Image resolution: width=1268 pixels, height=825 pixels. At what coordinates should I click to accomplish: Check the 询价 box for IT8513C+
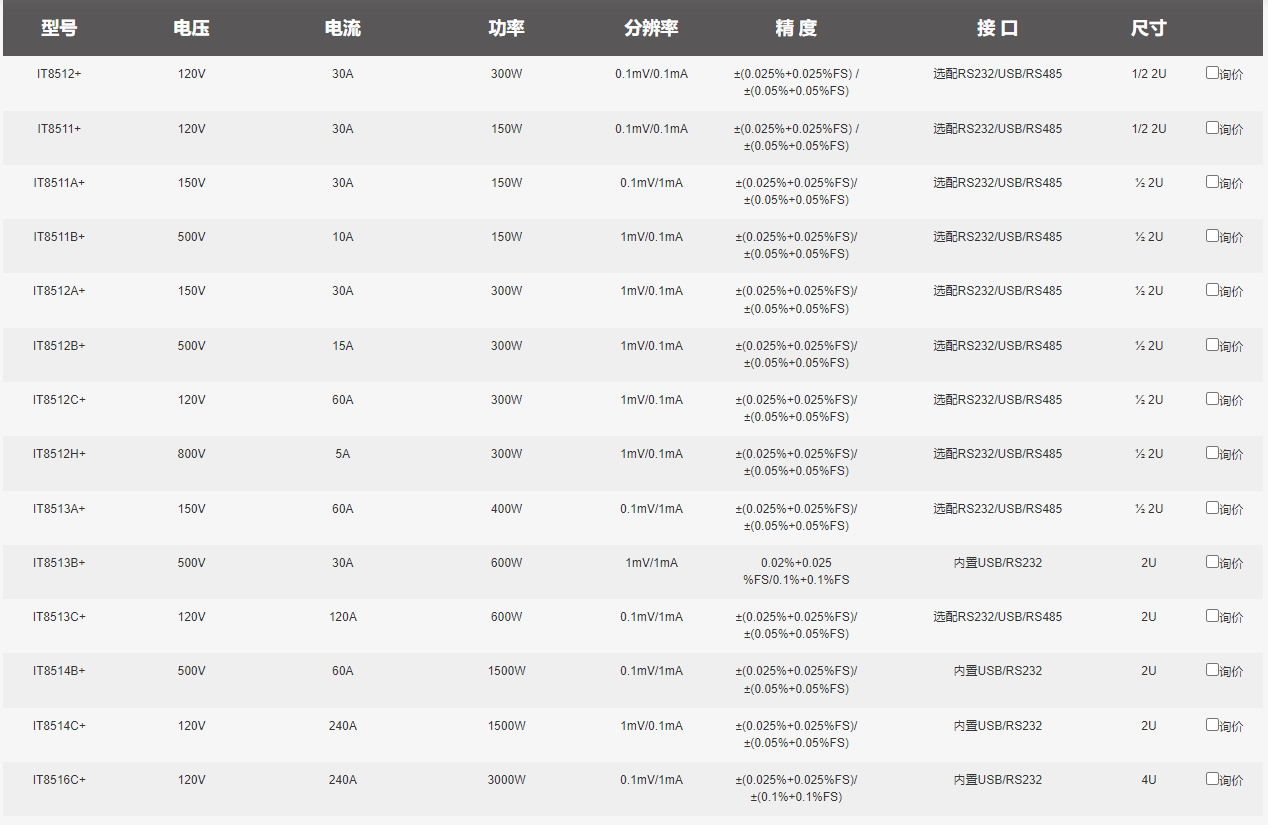point(1212,616)
